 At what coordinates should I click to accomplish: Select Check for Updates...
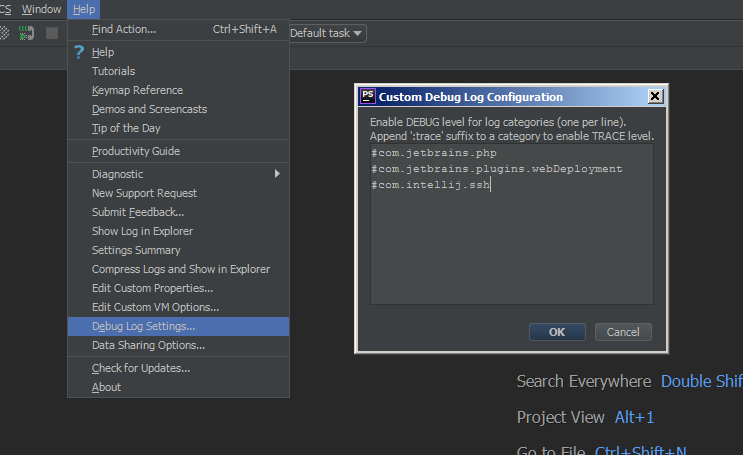tap(178, 368)
